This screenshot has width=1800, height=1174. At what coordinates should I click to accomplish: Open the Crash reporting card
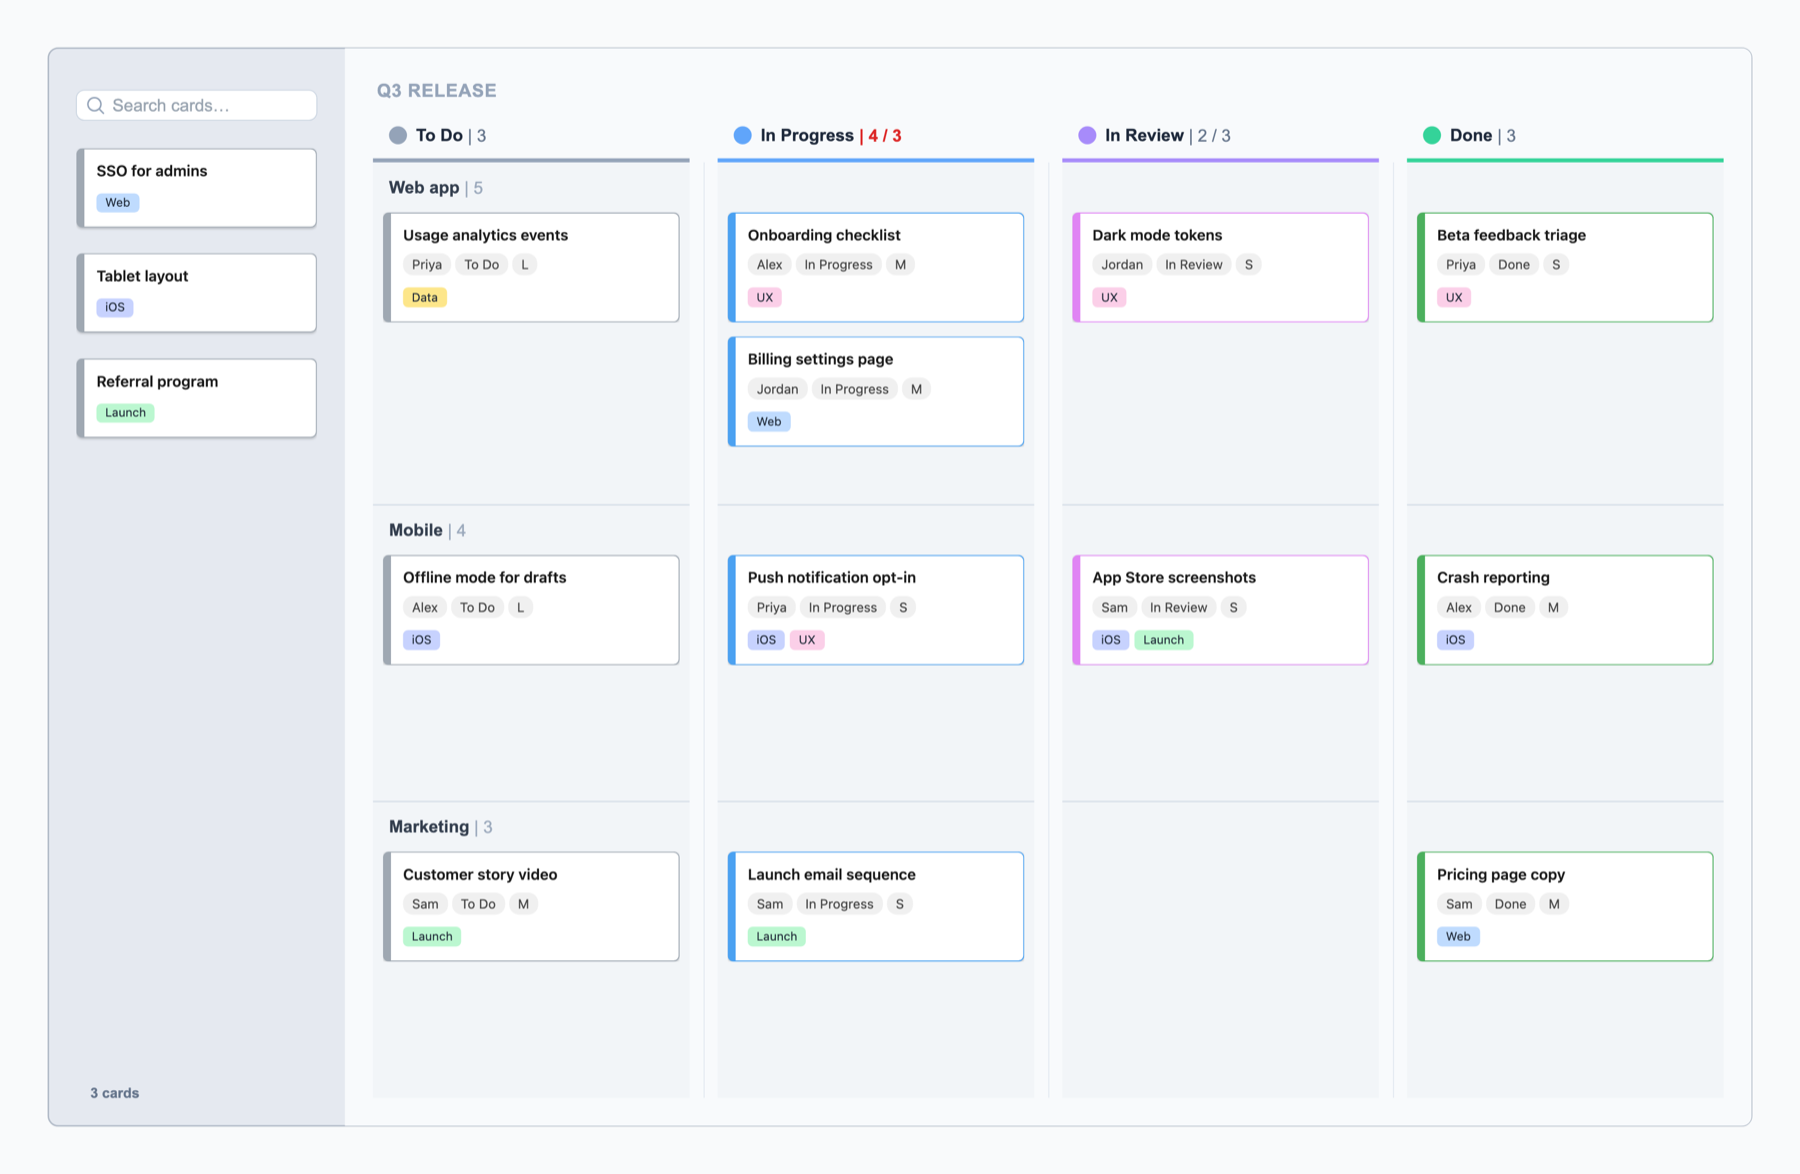pyautogui.click(x=1565, y=610)
